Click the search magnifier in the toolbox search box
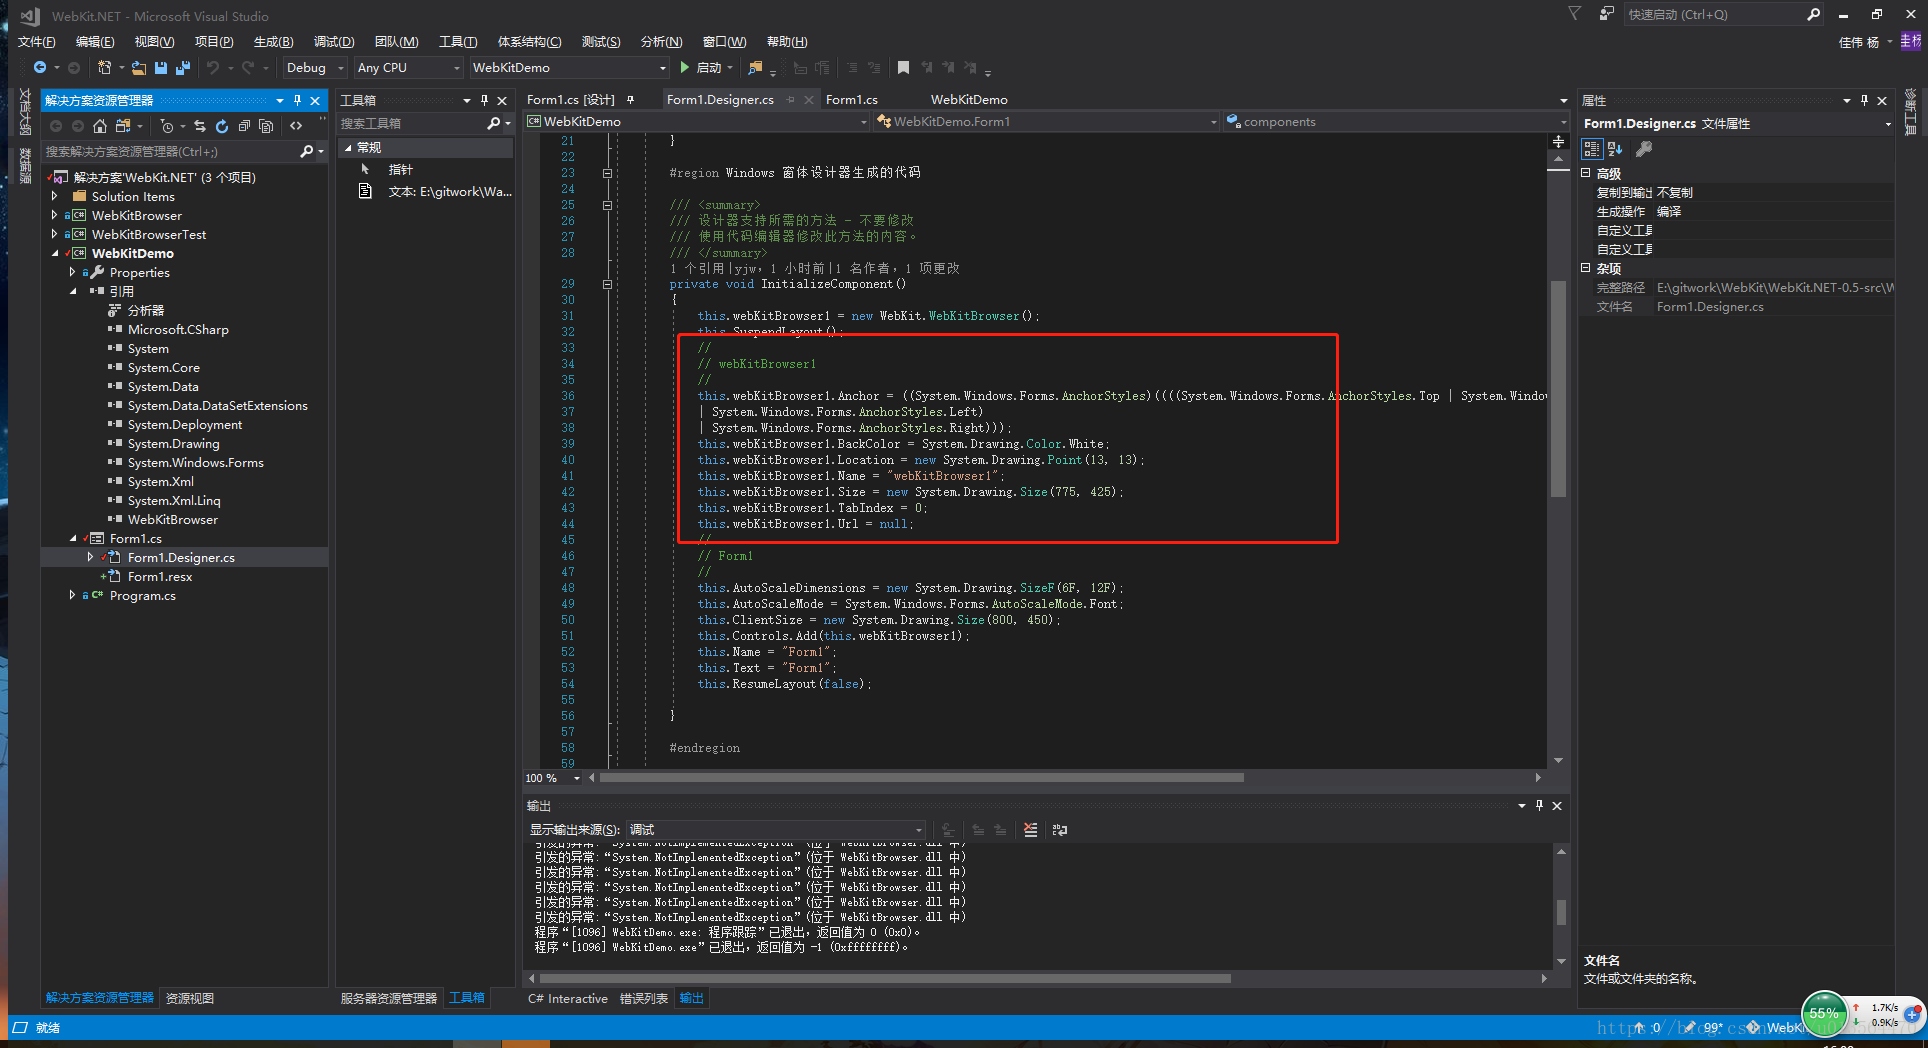 pyautogui.click(x=493, y=123)
